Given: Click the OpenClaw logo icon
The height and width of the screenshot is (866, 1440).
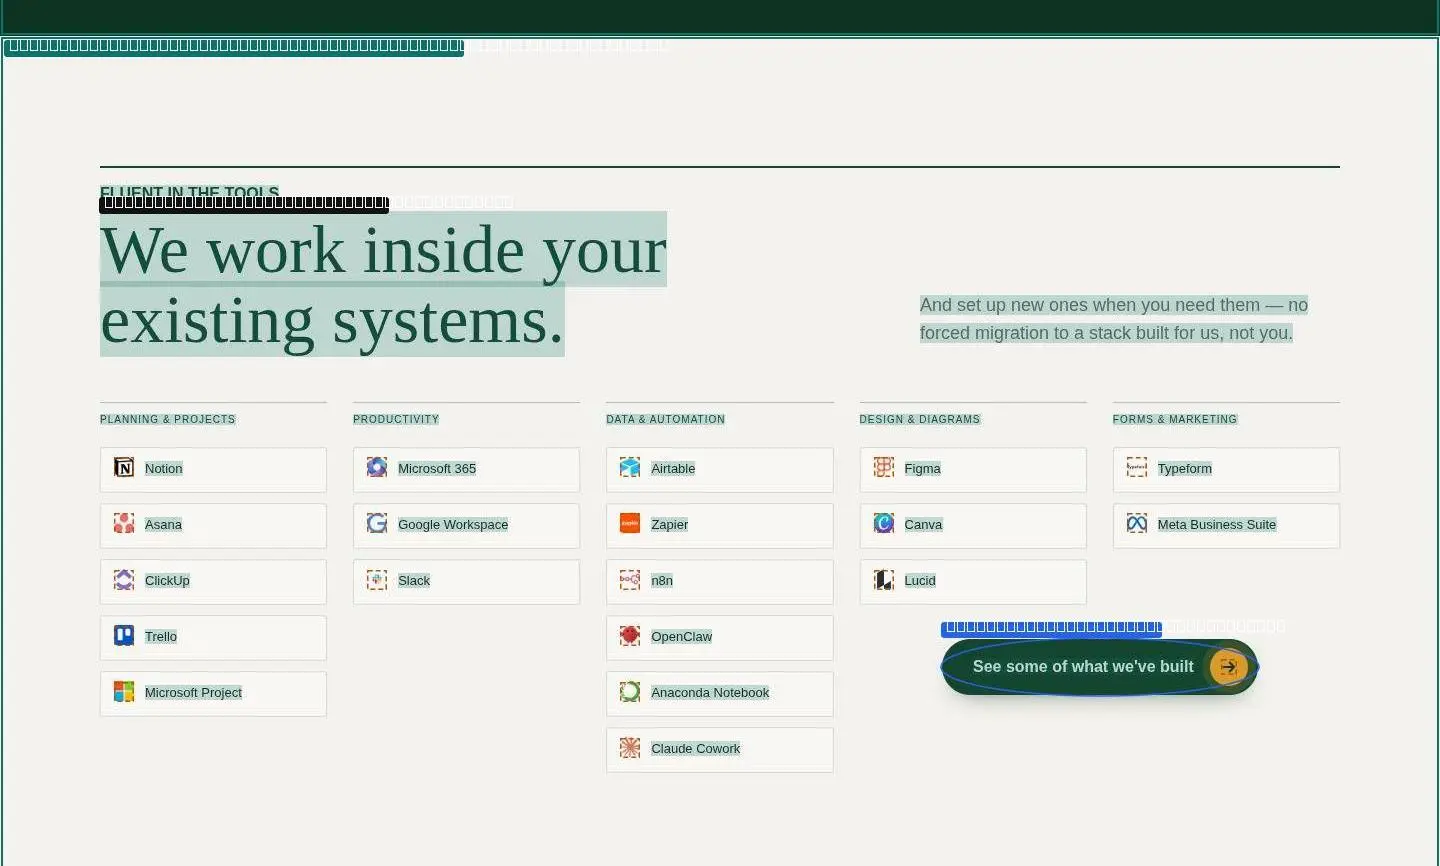Looking at the screenshot, I should 630,635.
